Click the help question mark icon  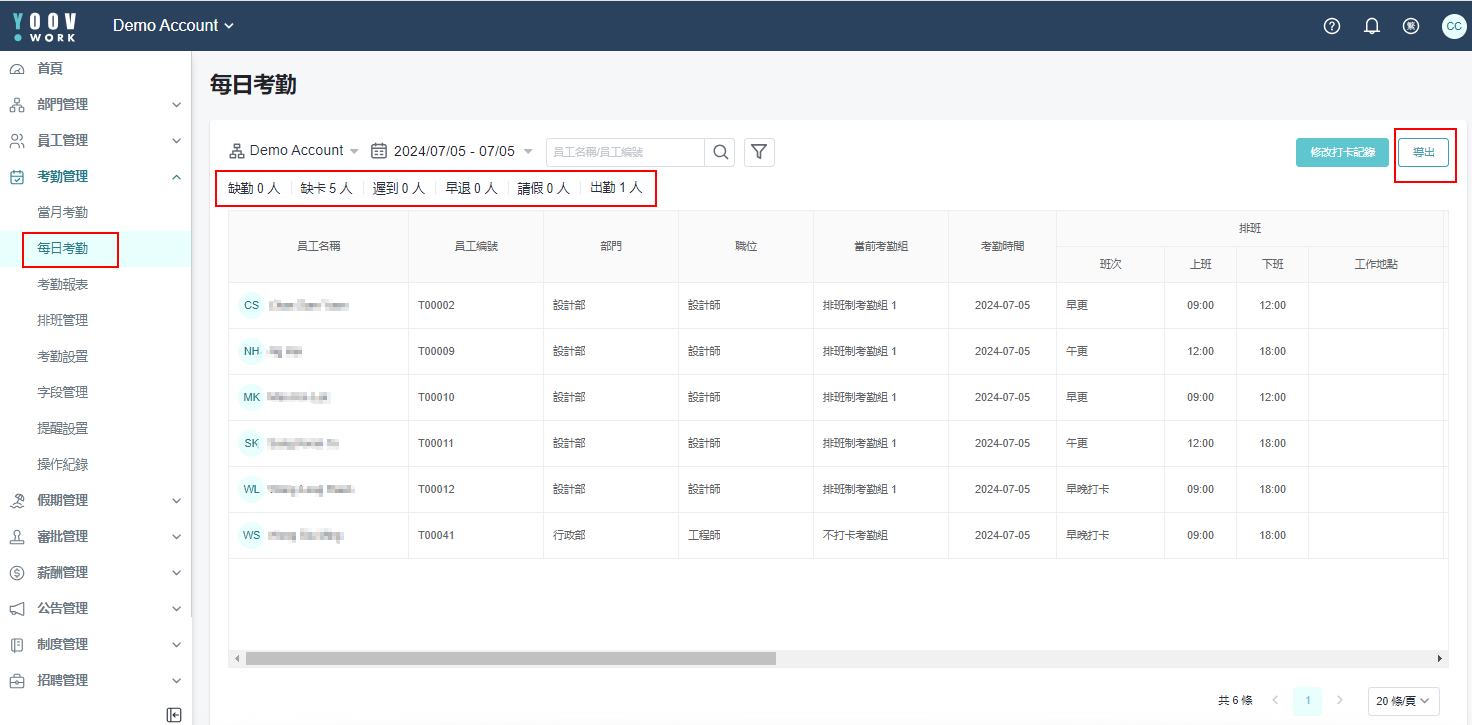1331,26
